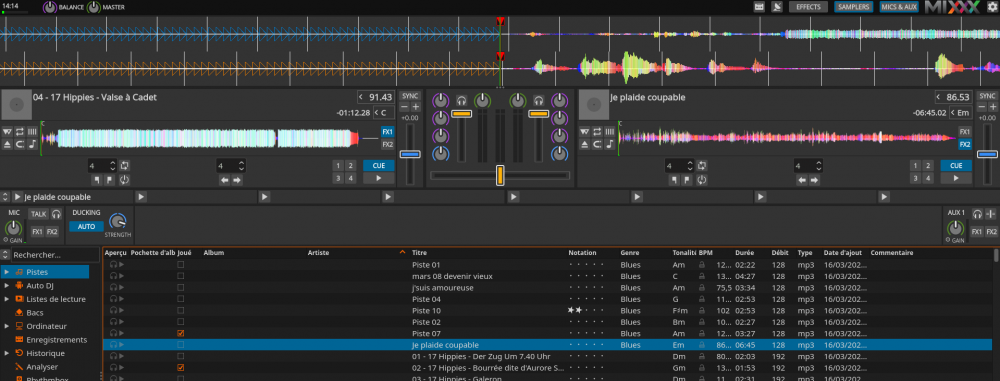Enable headphone cue for left channel
The width and height of the screenshot is (1000, 381).
coord(461,100)
